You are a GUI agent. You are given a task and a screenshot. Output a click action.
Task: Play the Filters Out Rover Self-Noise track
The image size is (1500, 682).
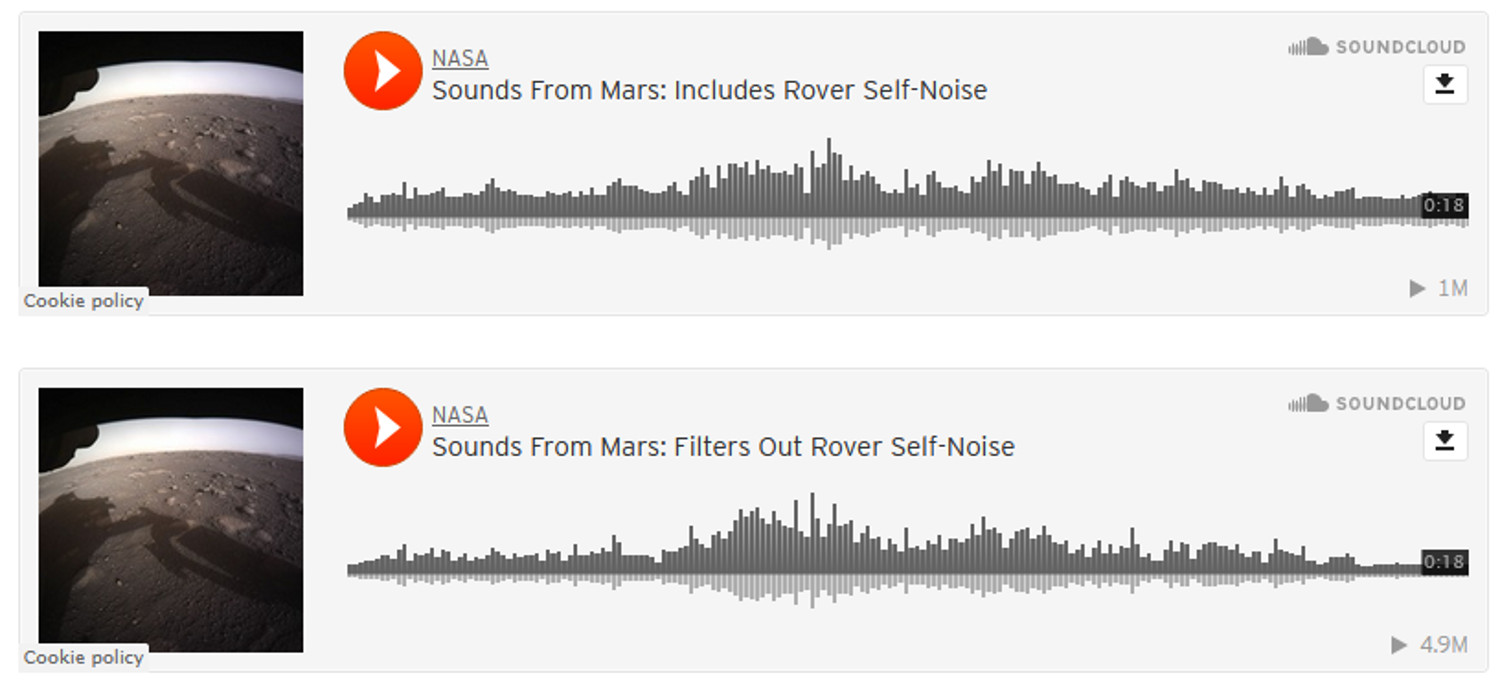point(382,427)
